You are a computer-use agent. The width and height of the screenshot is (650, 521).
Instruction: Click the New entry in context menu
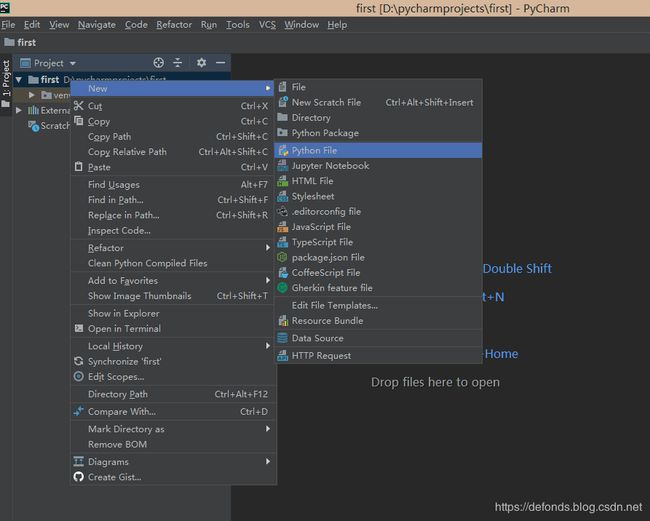pos(172,88)
